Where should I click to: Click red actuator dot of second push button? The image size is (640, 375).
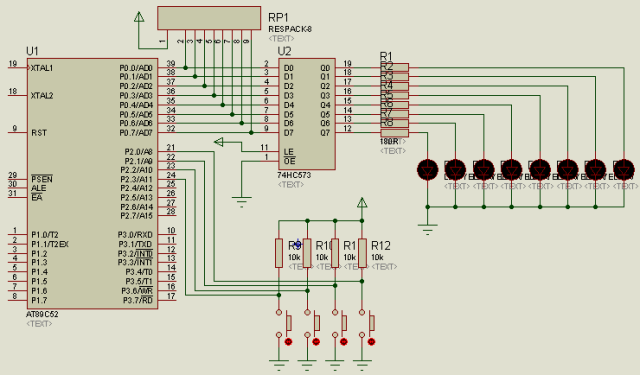point(316,342)
